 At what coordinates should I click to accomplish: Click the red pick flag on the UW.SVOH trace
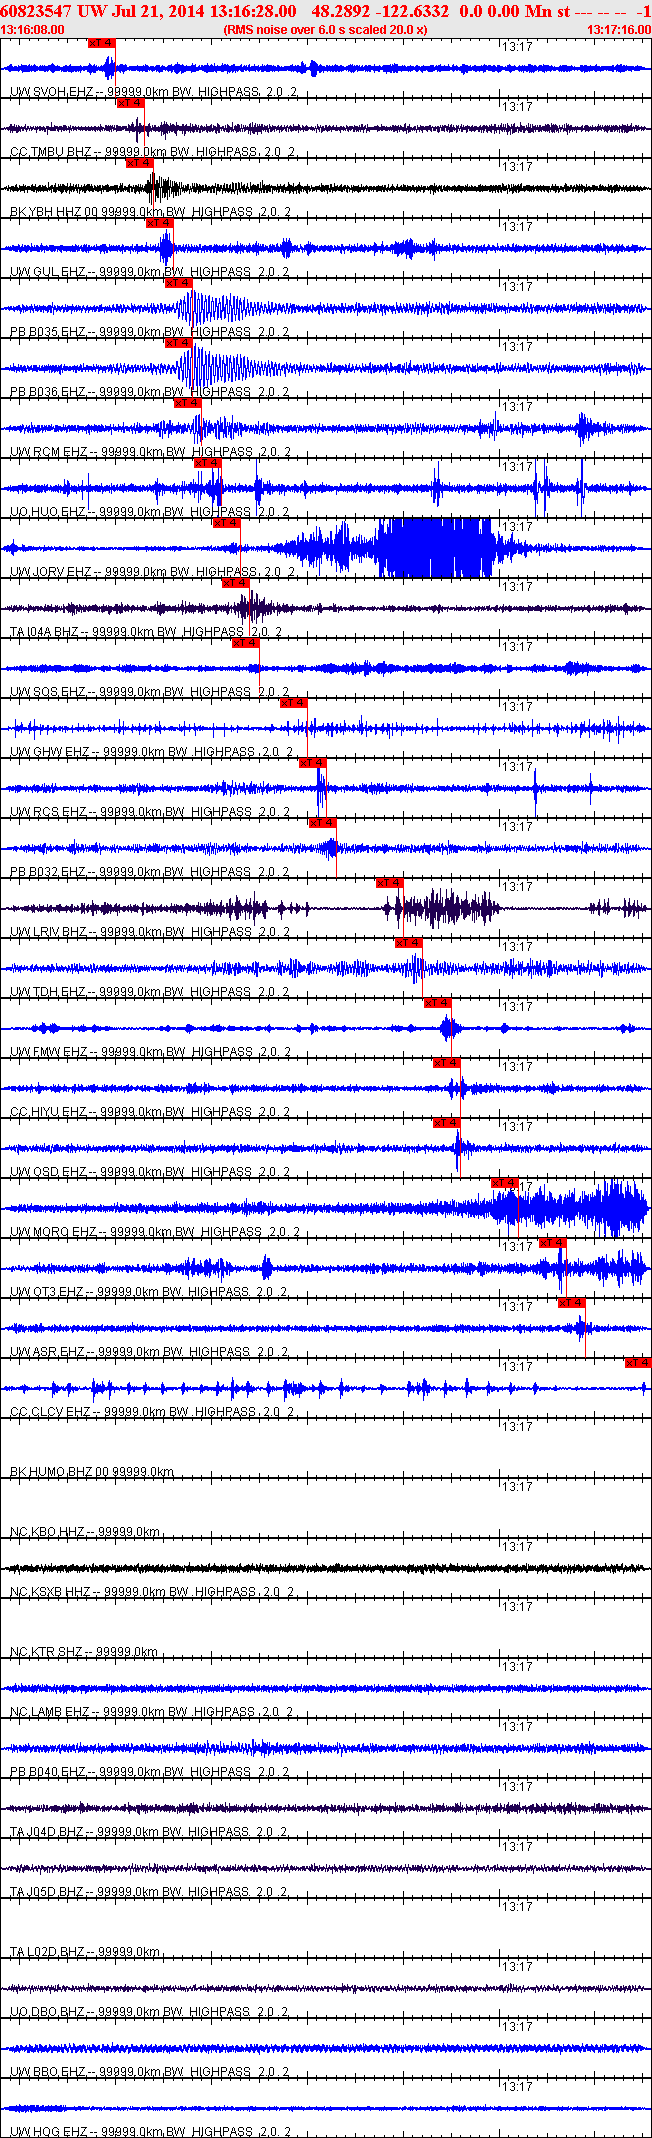tap(101, 43)
